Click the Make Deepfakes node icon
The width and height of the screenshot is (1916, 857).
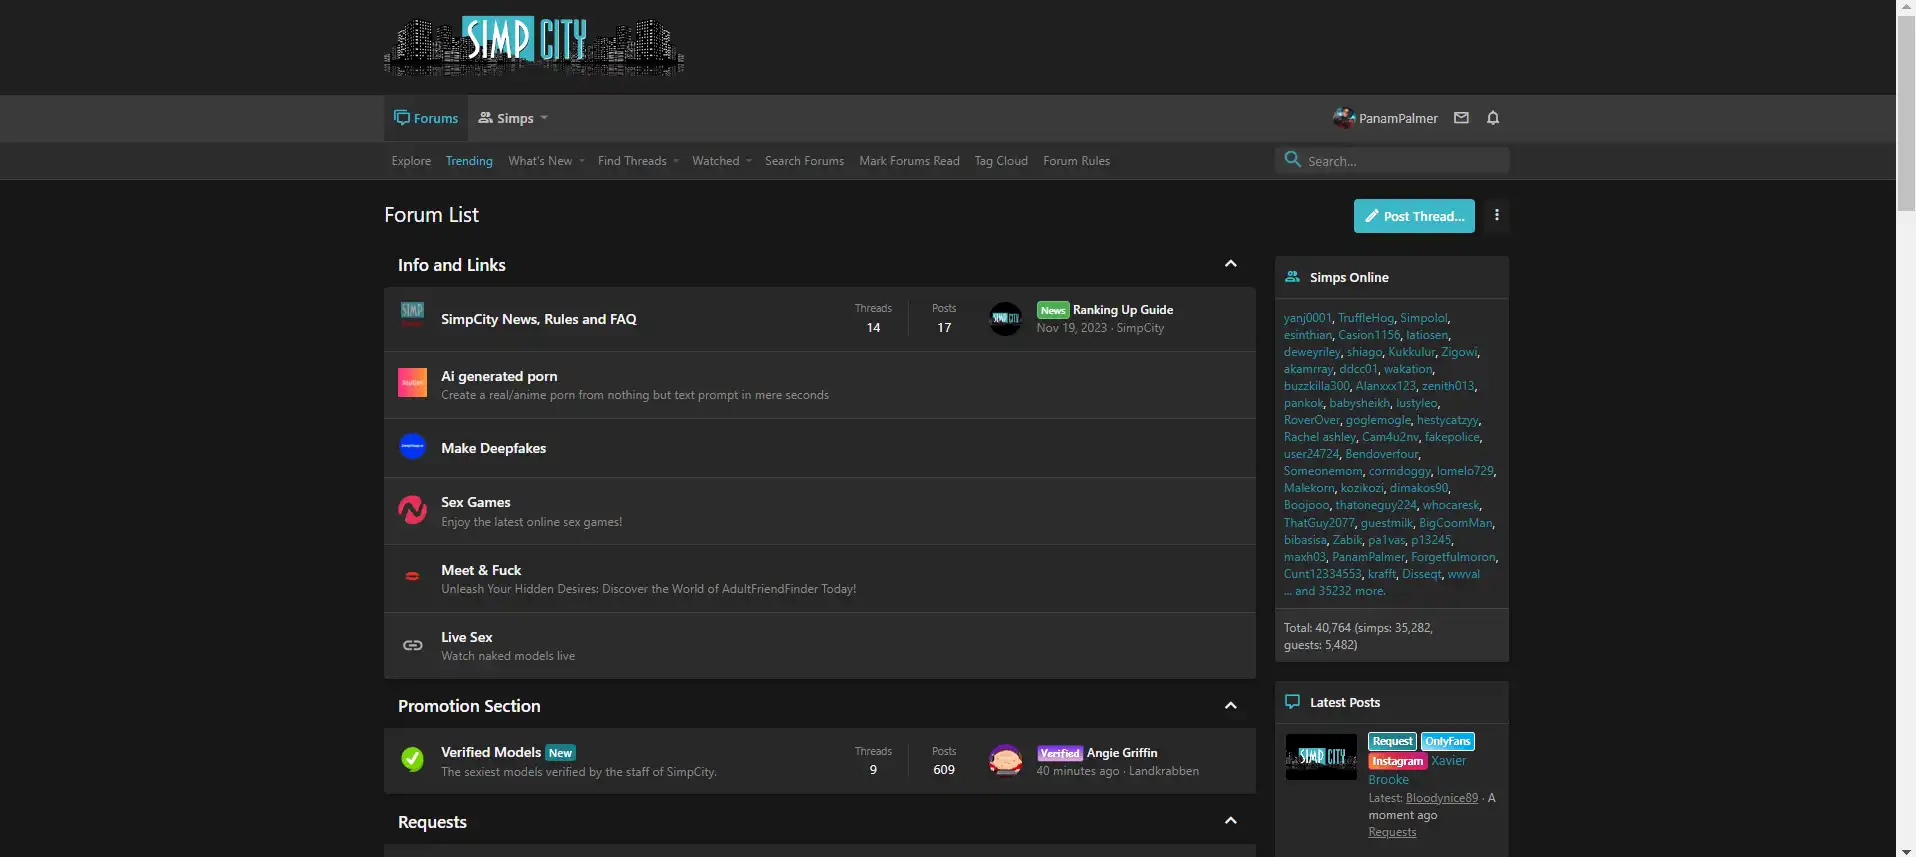(412, 447)
